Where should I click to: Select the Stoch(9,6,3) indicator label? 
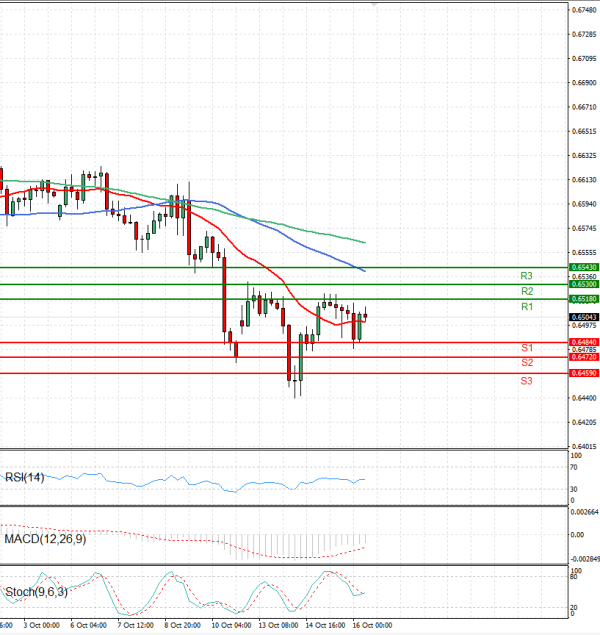pos(35,593)
